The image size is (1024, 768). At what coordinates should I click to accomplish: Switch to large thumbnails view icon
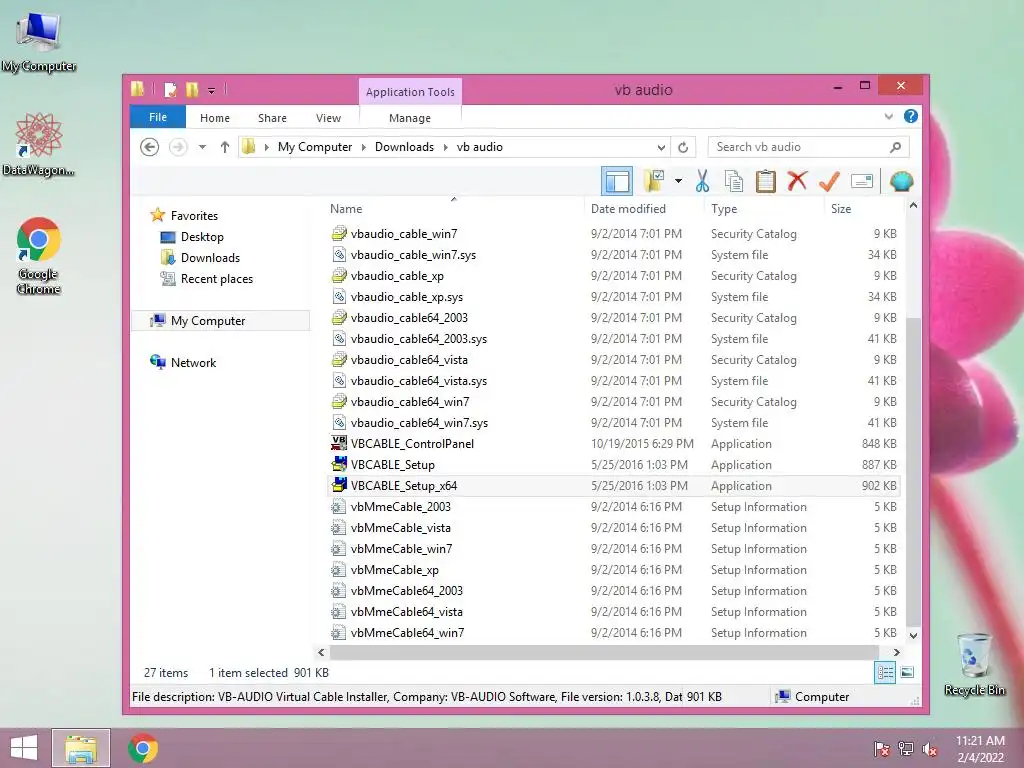tap(907, 672)
